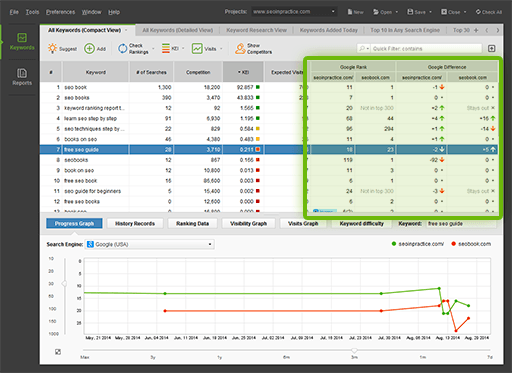
Task: Click the History Records button
Action: pyautogui.click(x=135, y=223)
